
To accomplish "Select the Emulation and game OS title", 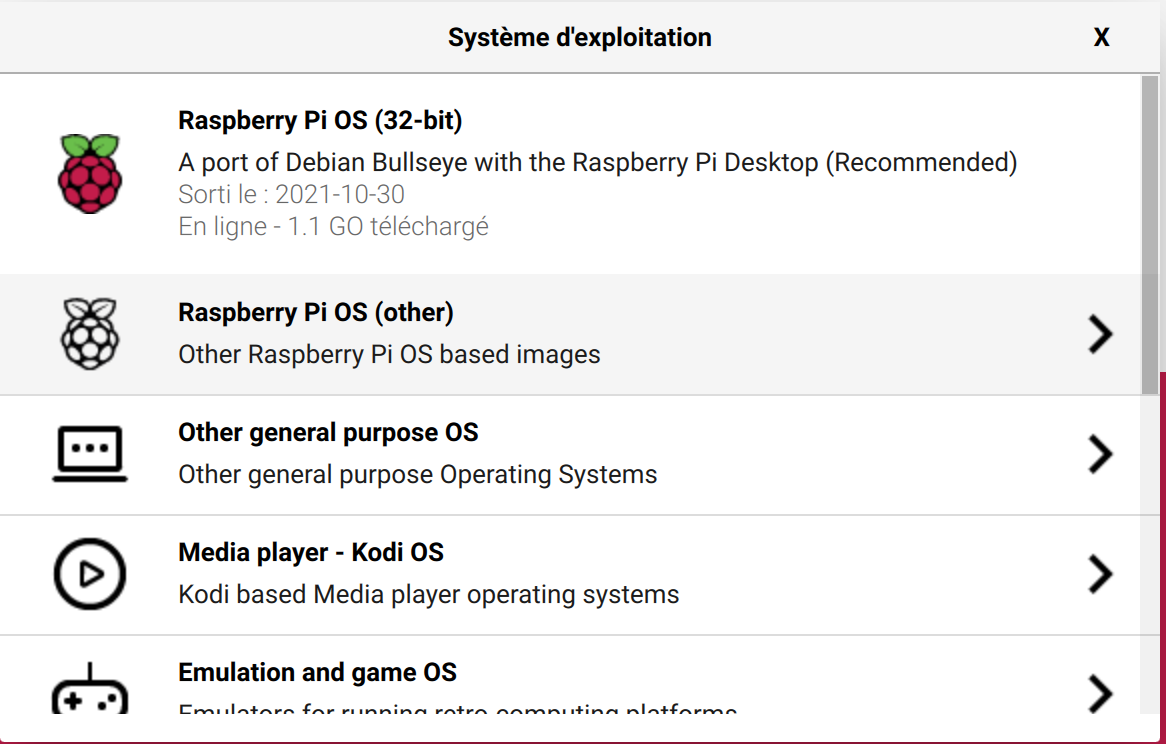I will point(318,673).
